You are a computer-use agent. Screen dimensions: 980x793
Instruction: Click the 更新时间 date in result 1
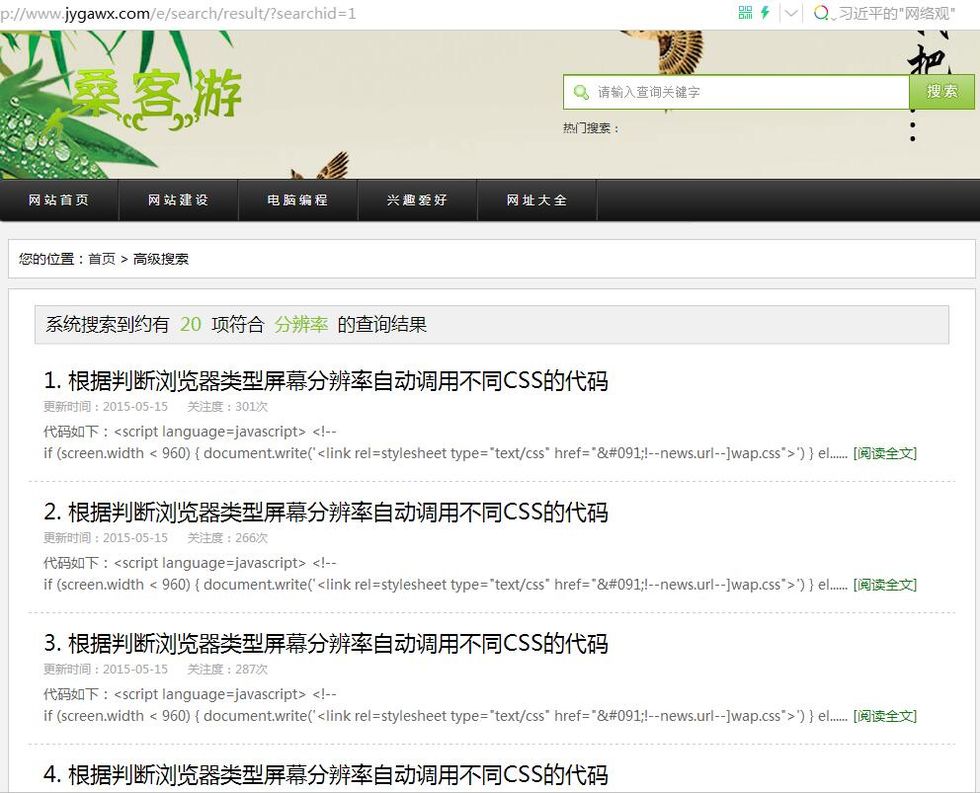point(106,407)
